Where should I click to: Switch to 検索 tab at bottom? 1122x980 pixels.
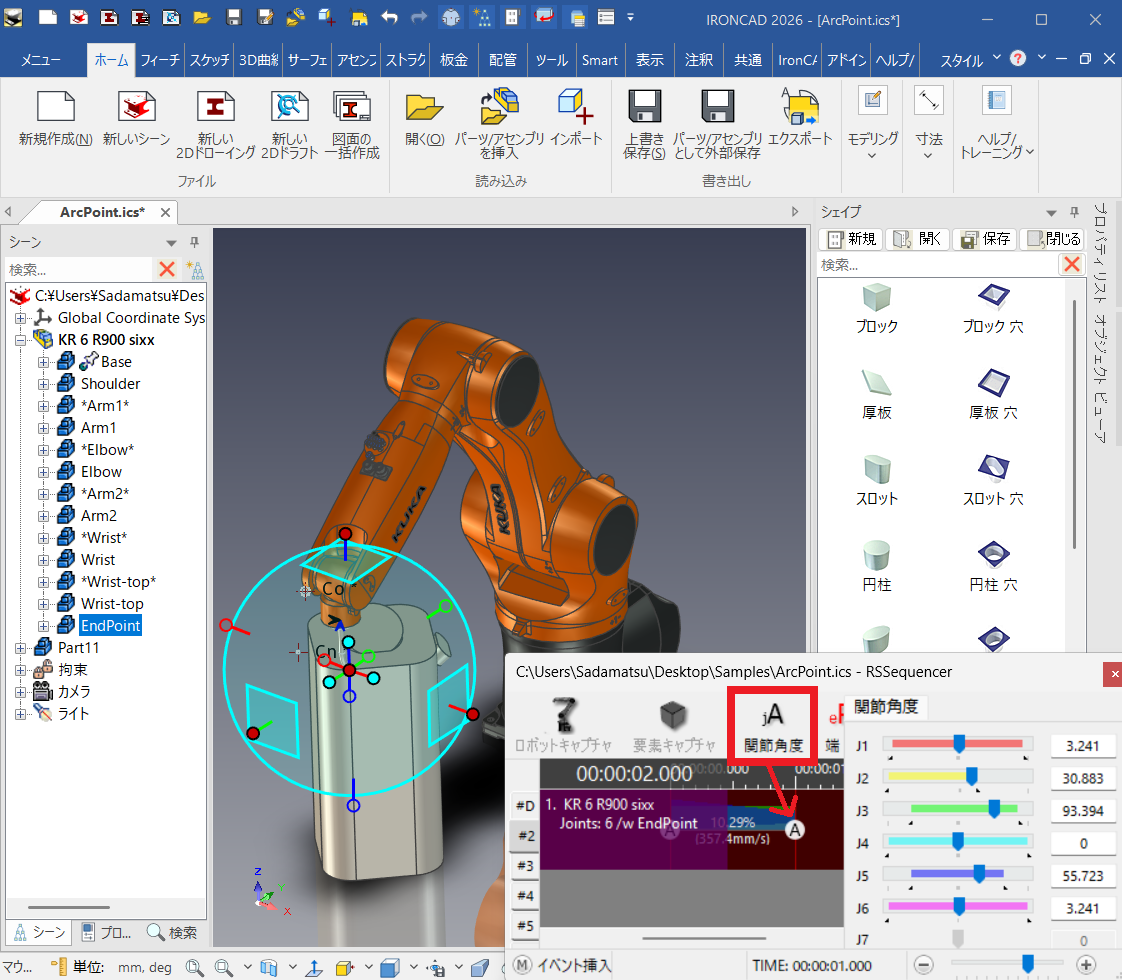click(x=172, y=932)
